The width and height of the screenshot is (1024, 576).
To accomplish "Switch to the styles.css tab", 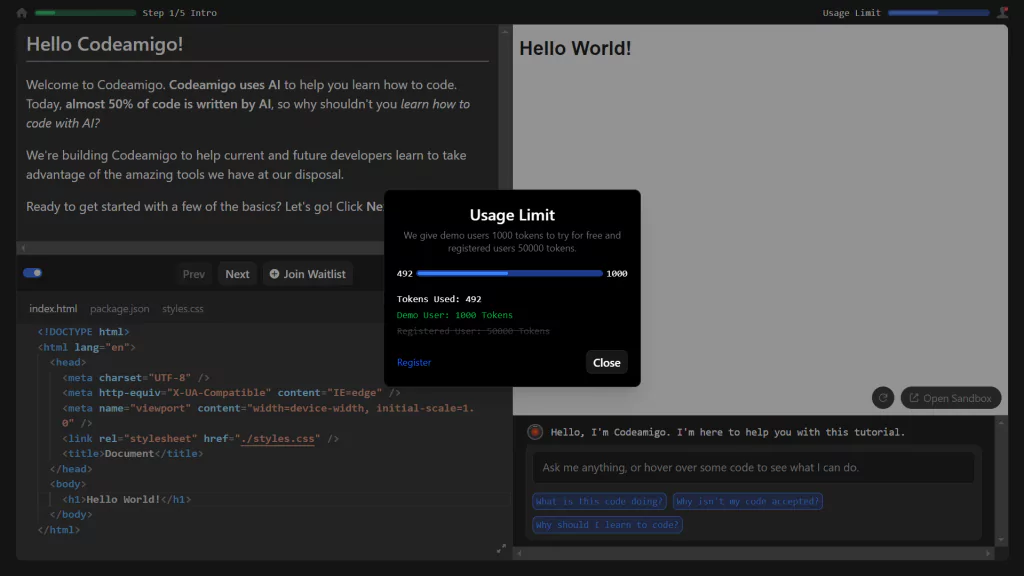I will pyautogui.click(x=183, y=308).
